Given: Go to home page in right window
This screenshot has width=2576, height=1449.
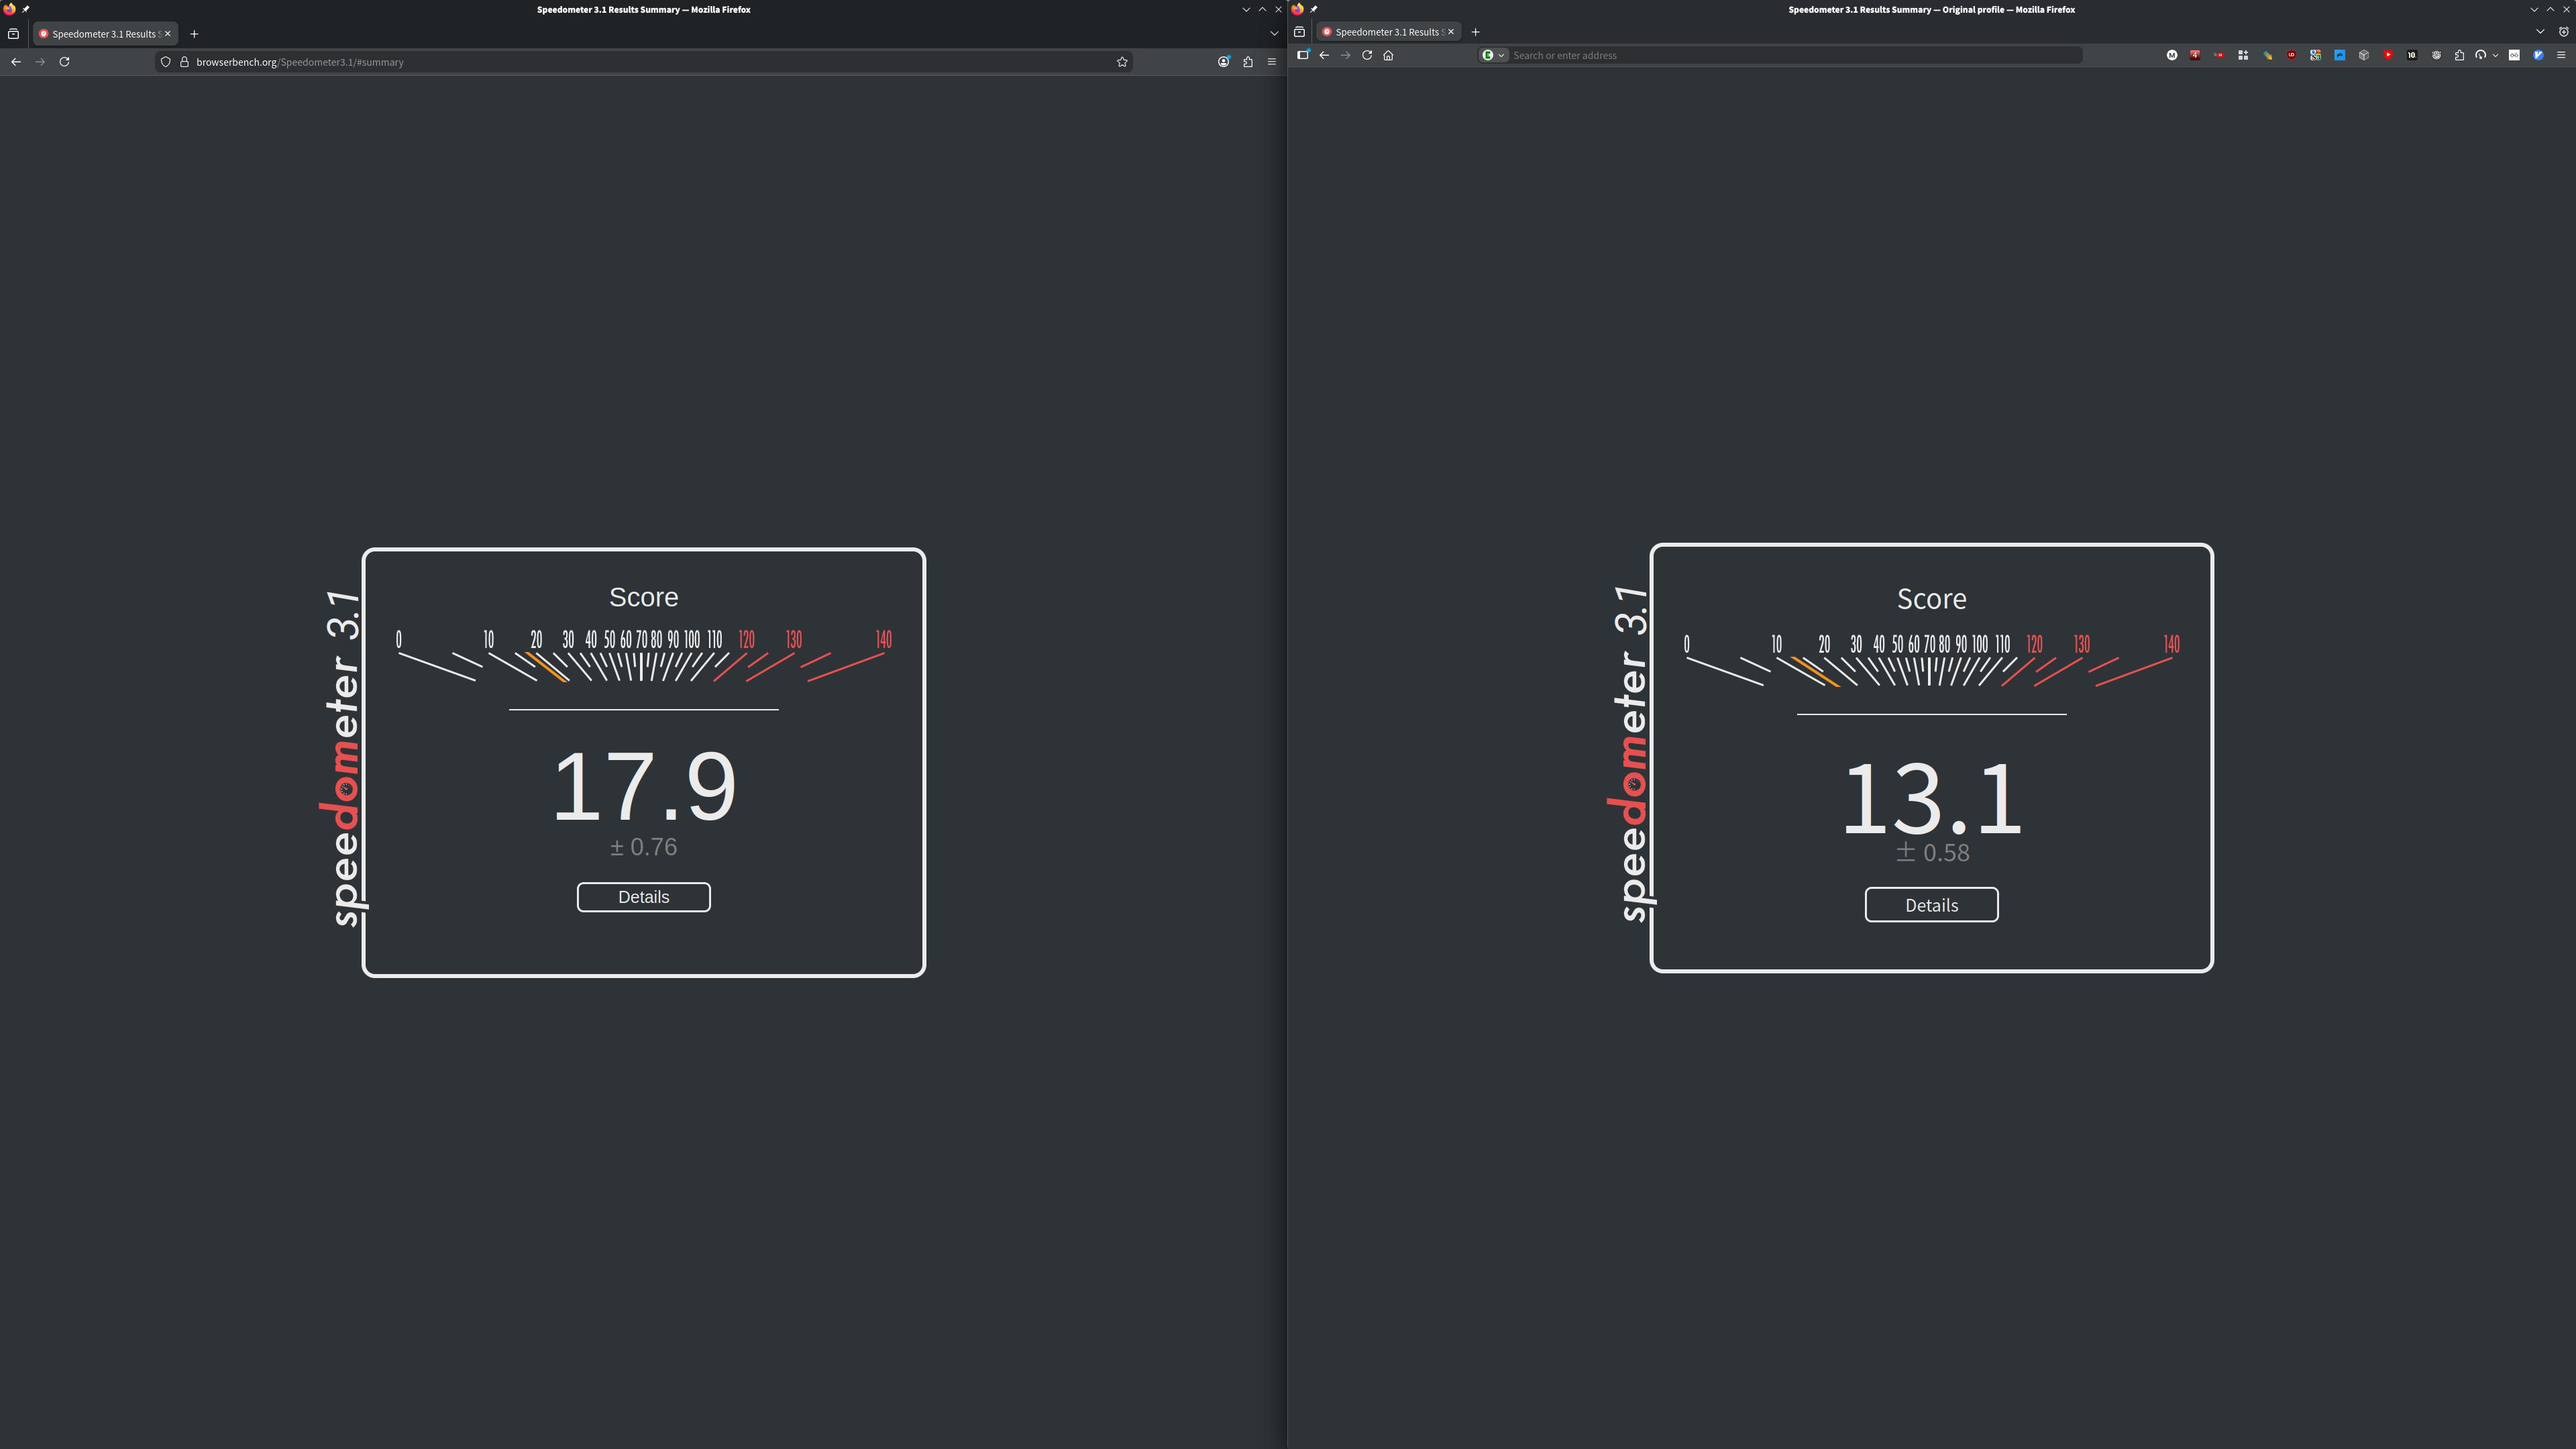Looking at the screenshot, I should [1388, 55].
